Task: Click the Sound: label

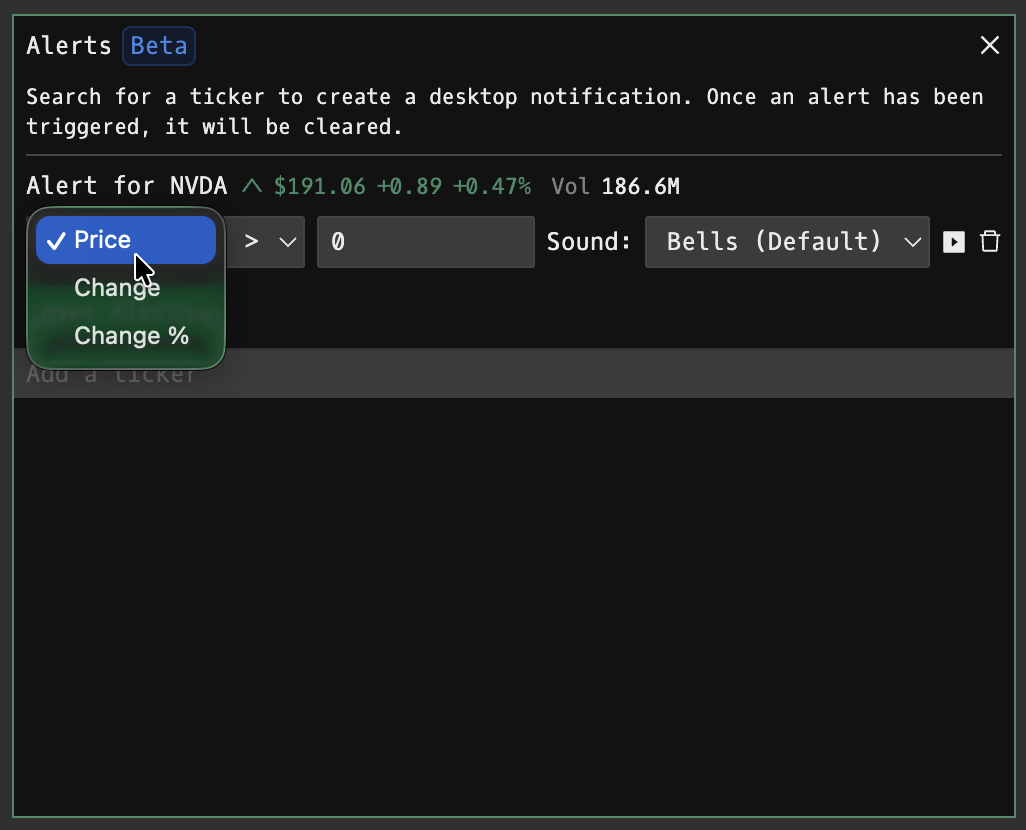Action: [589, 242]
